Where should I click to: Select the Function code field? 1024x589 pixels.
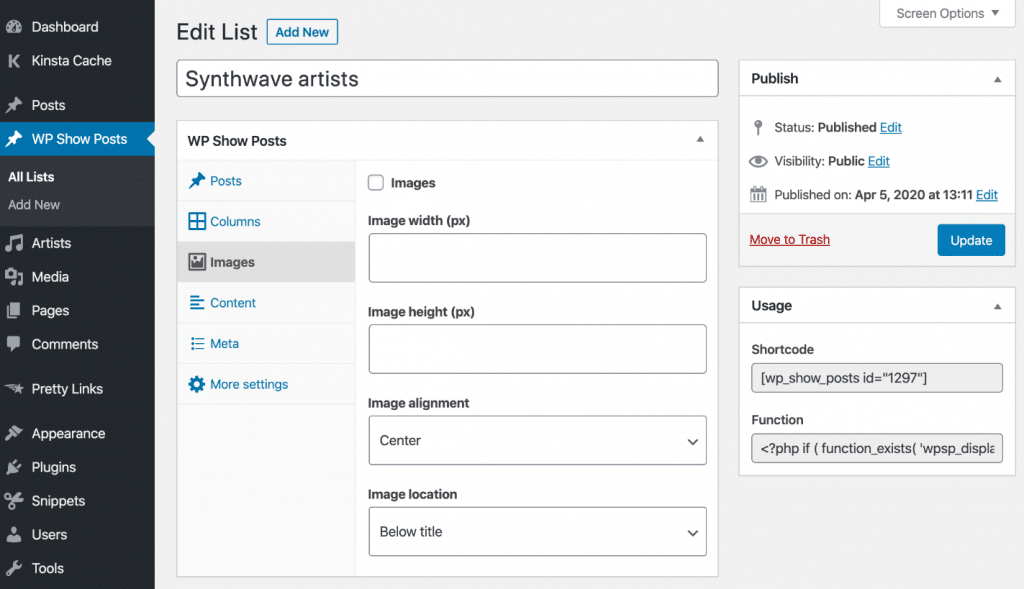tap(876, 449)
